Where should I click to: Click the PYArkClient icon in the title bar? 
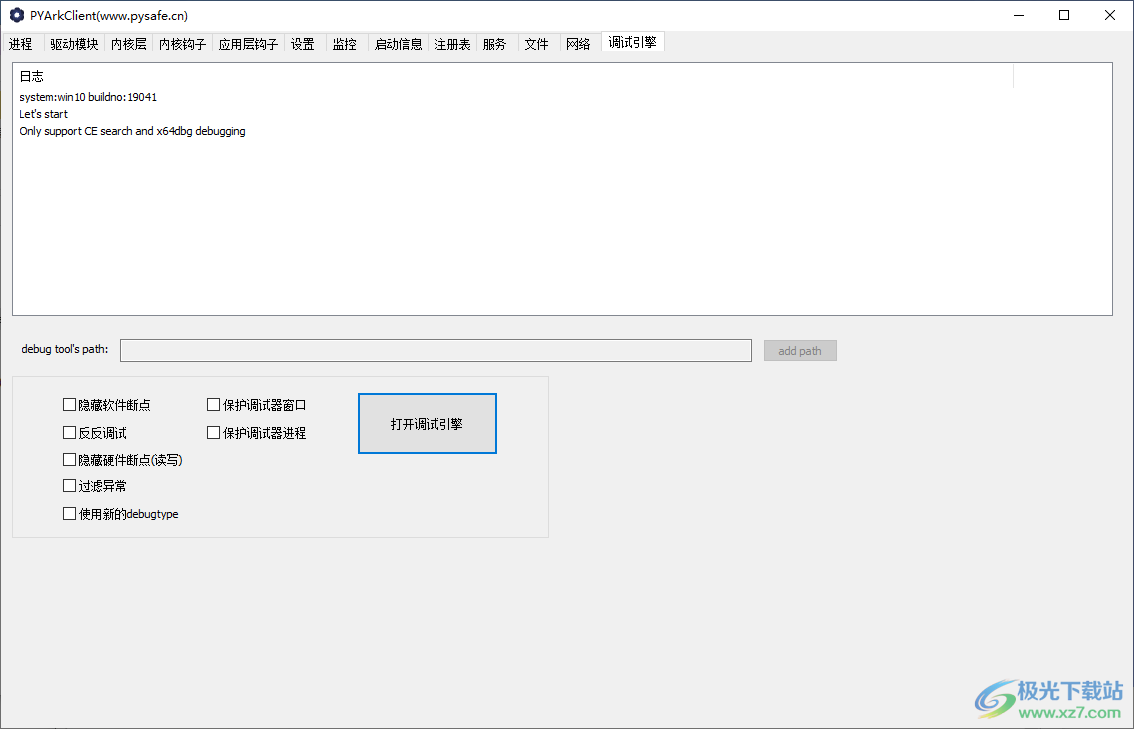click(15, 15)
